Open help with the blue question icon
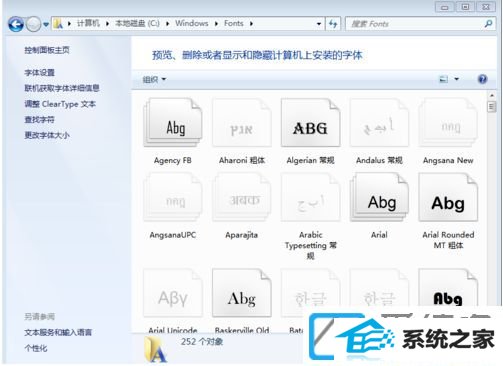Screen dimensions: 503x366 click(482, 79)
